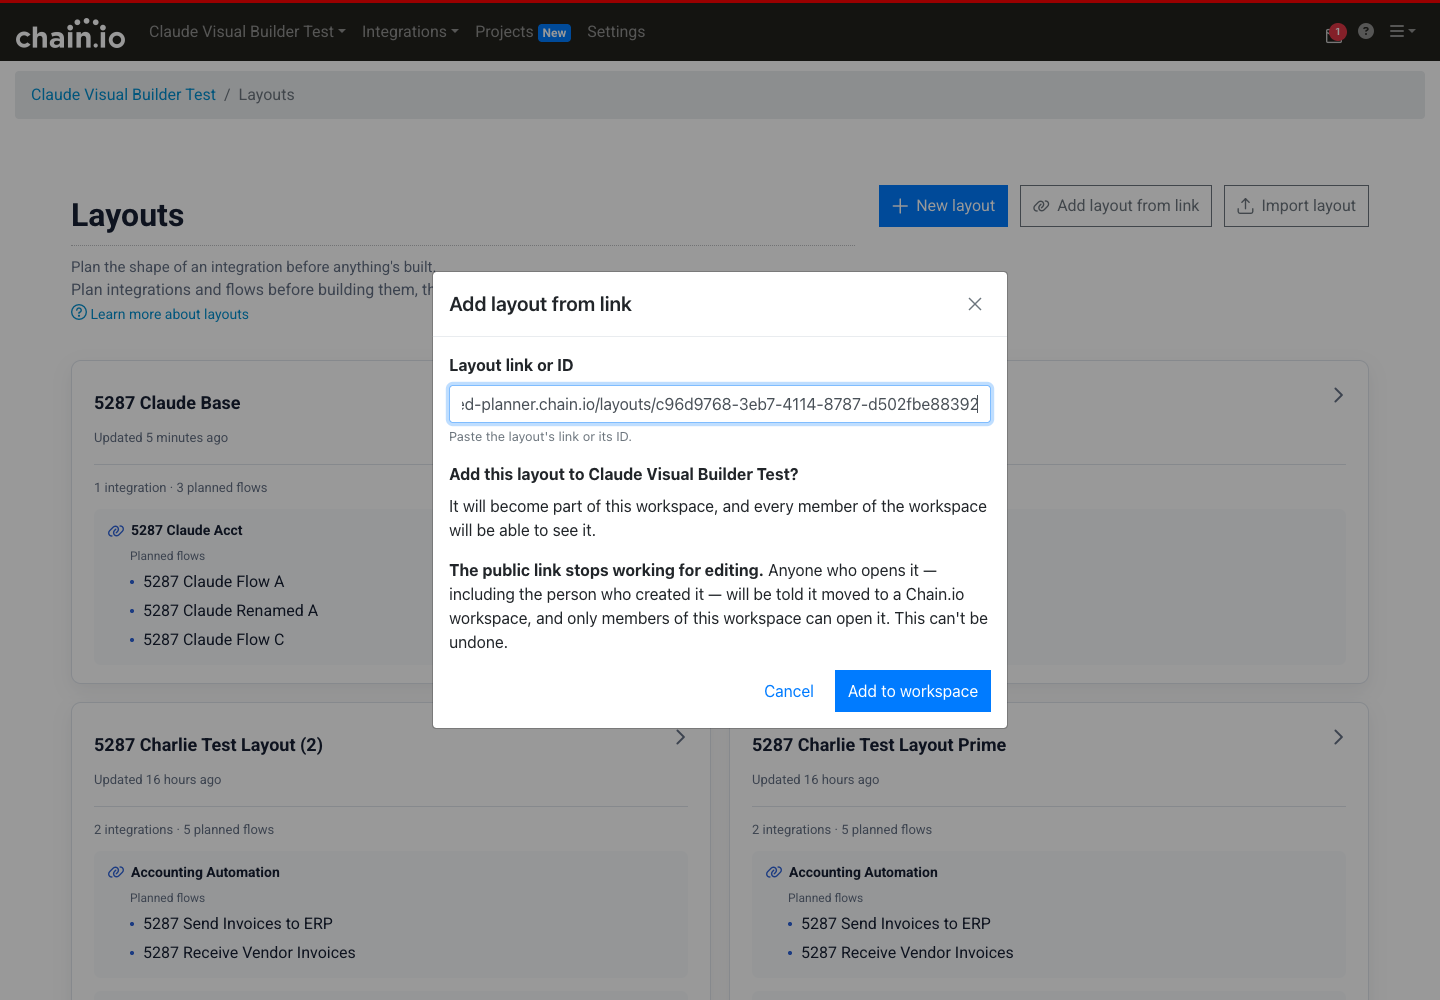Click the 5287 Charlie Test Layout Prime title
The width and height of the screenshot is (1440, 1000).
pyautogui.click(x=879, y=745)
